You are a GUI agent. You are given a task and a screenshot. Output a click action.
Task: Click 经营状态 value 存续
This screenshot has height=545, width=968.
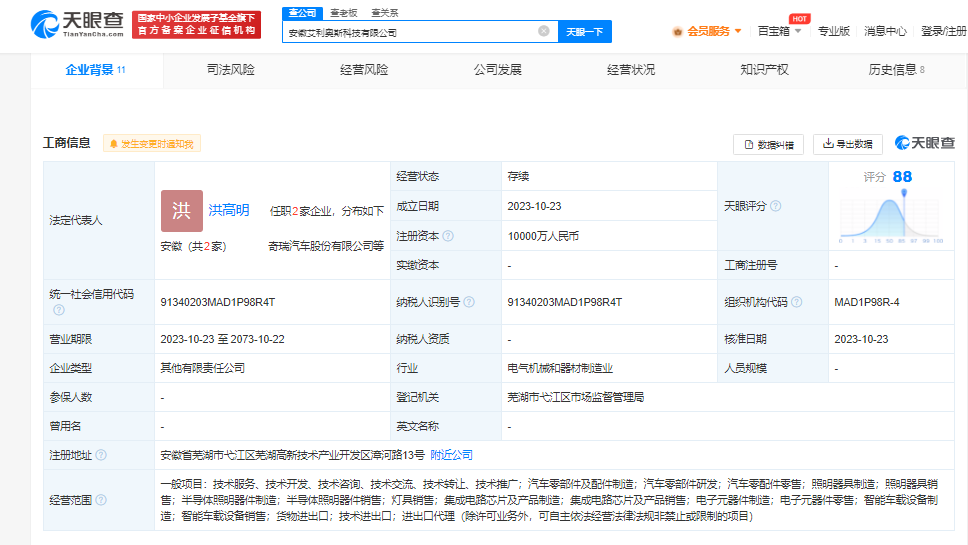518,177
